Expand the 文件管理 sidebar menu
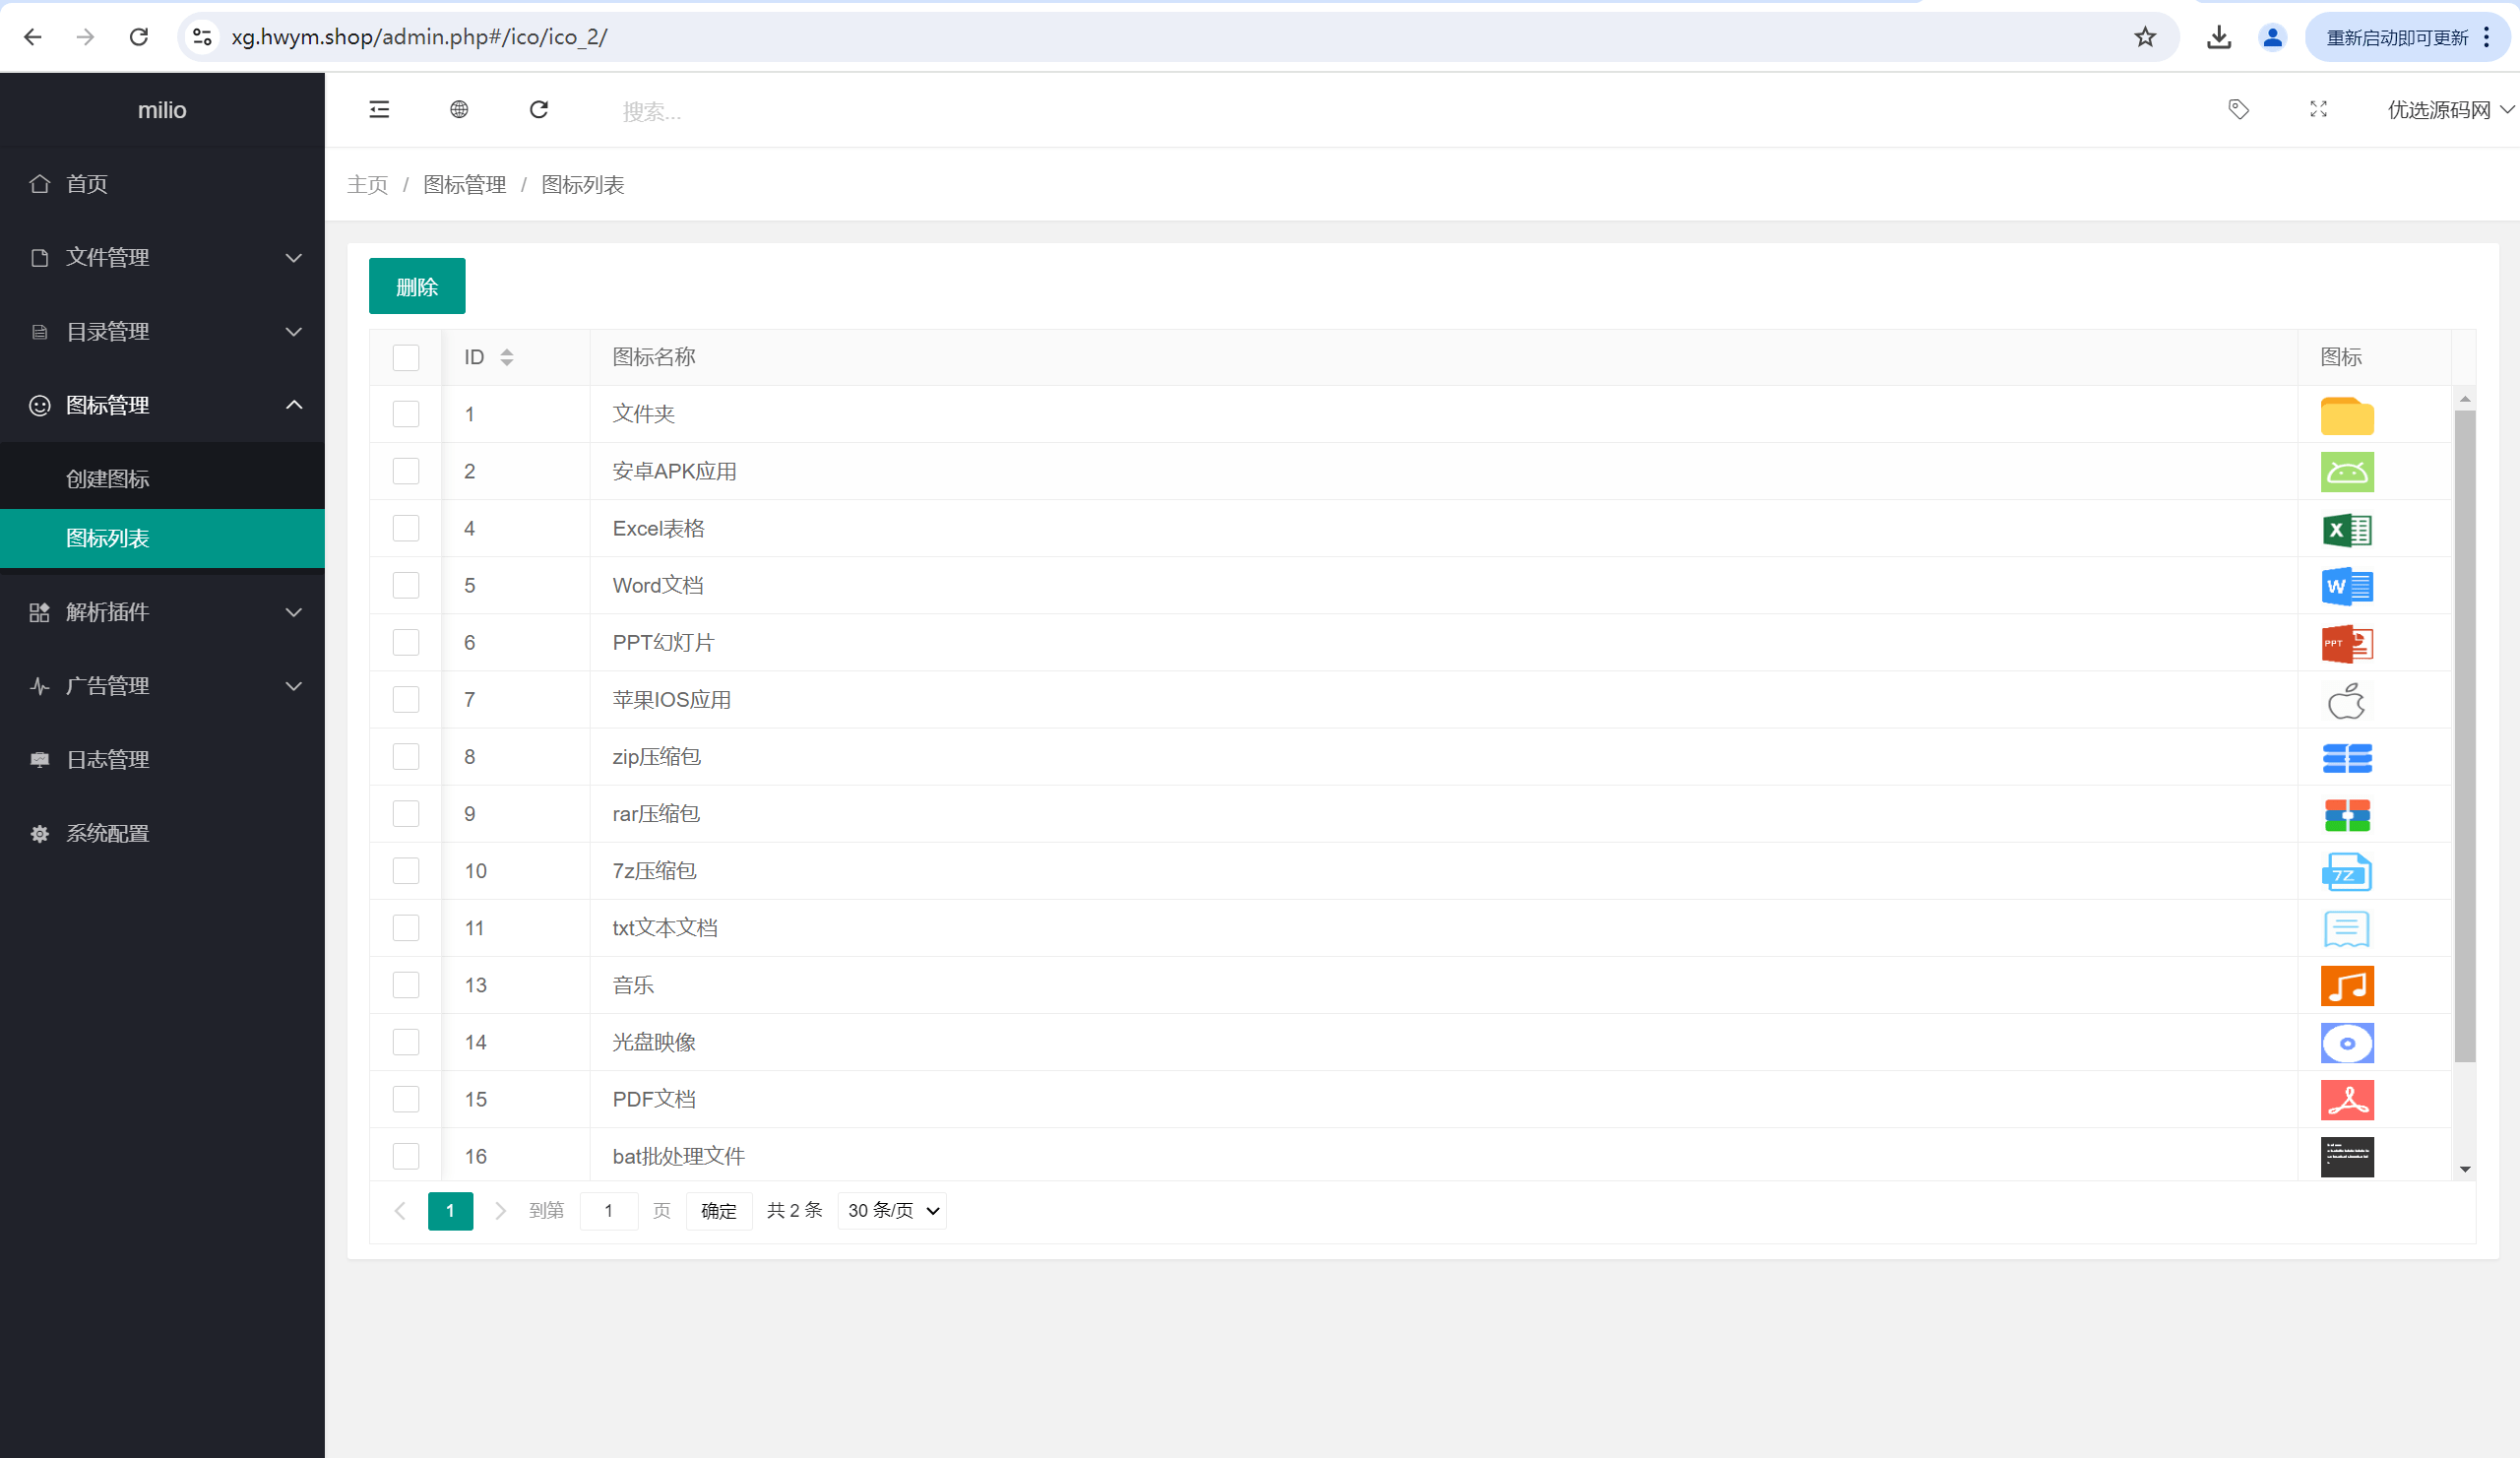This screenshot has height=1458, width=2520. pos(162,258)
